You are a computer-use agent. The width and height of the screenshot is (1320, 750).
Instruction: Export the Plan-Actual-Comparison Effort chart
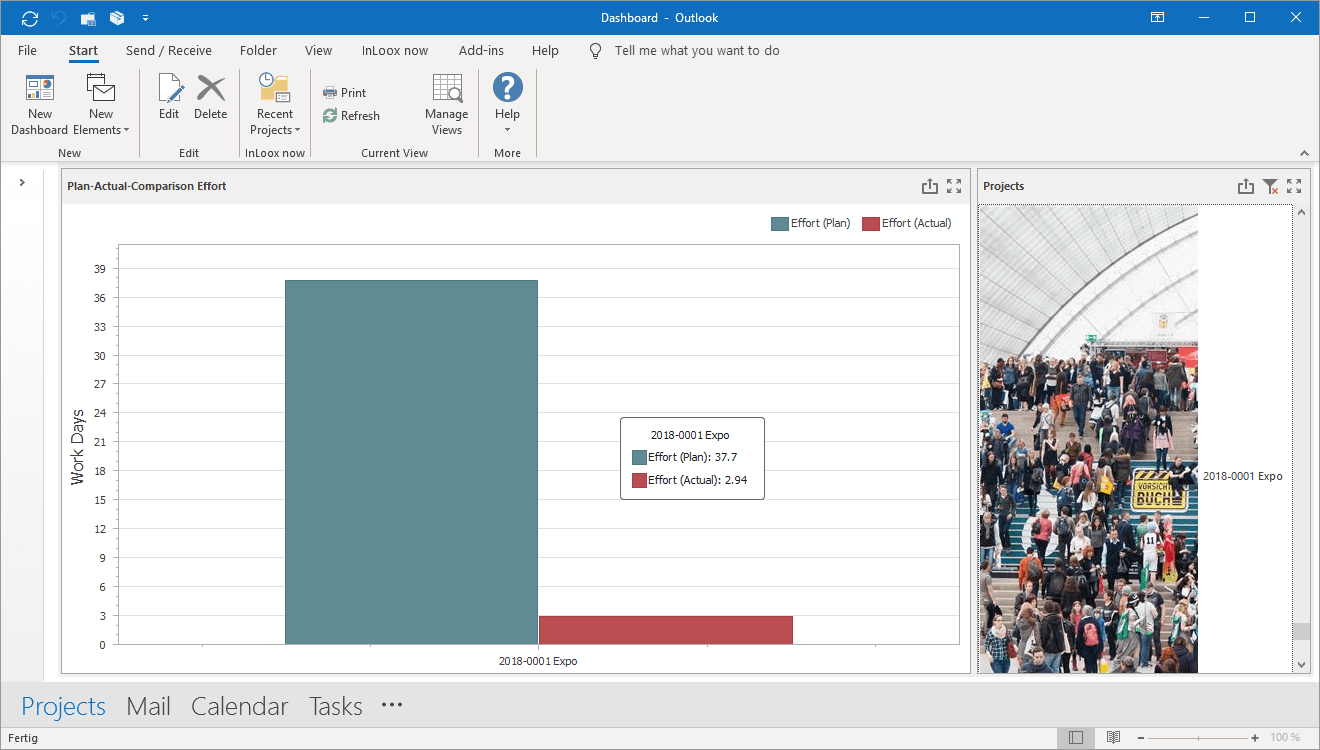tap(930, 186)
